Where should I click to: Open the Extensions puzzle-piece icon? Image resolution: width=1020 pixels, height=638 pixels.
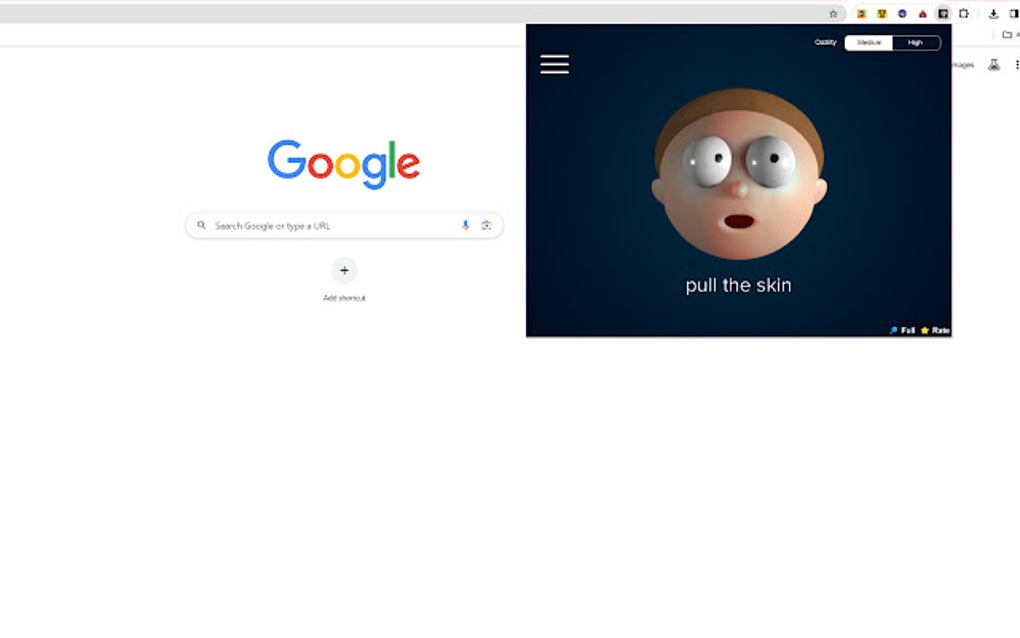tap(964, 14)
